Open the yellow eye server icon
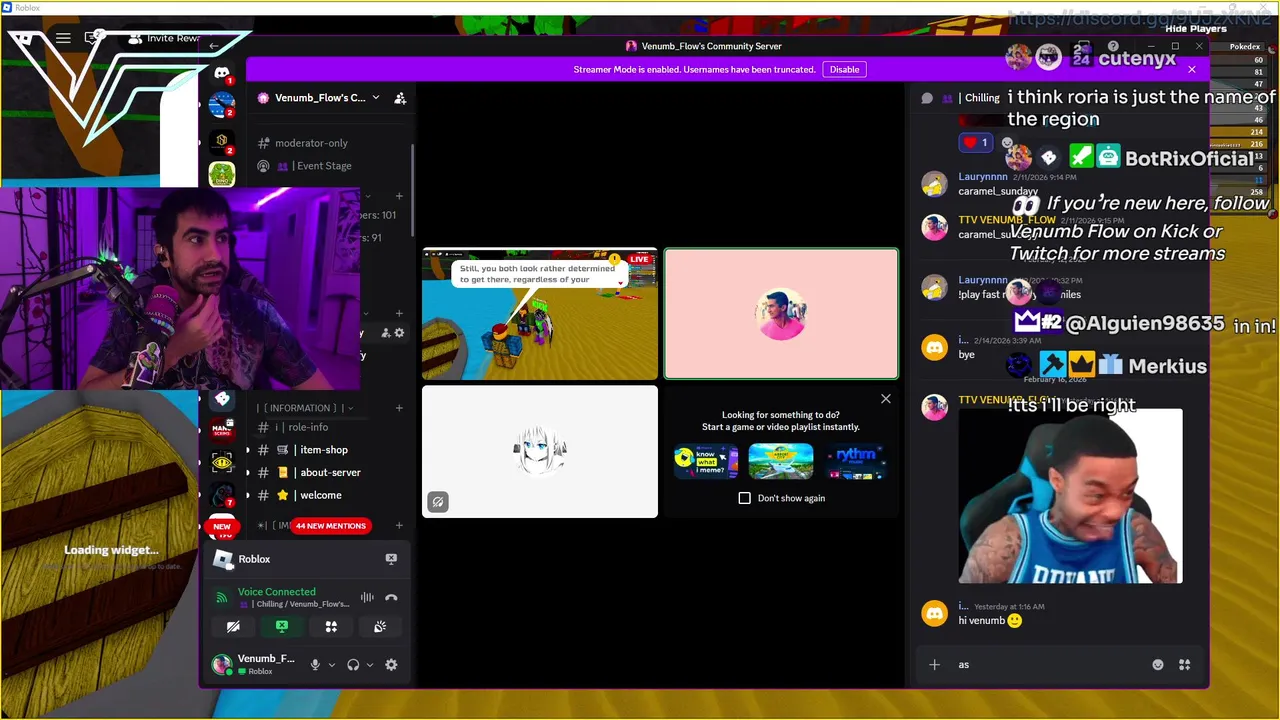 (222, 463)
